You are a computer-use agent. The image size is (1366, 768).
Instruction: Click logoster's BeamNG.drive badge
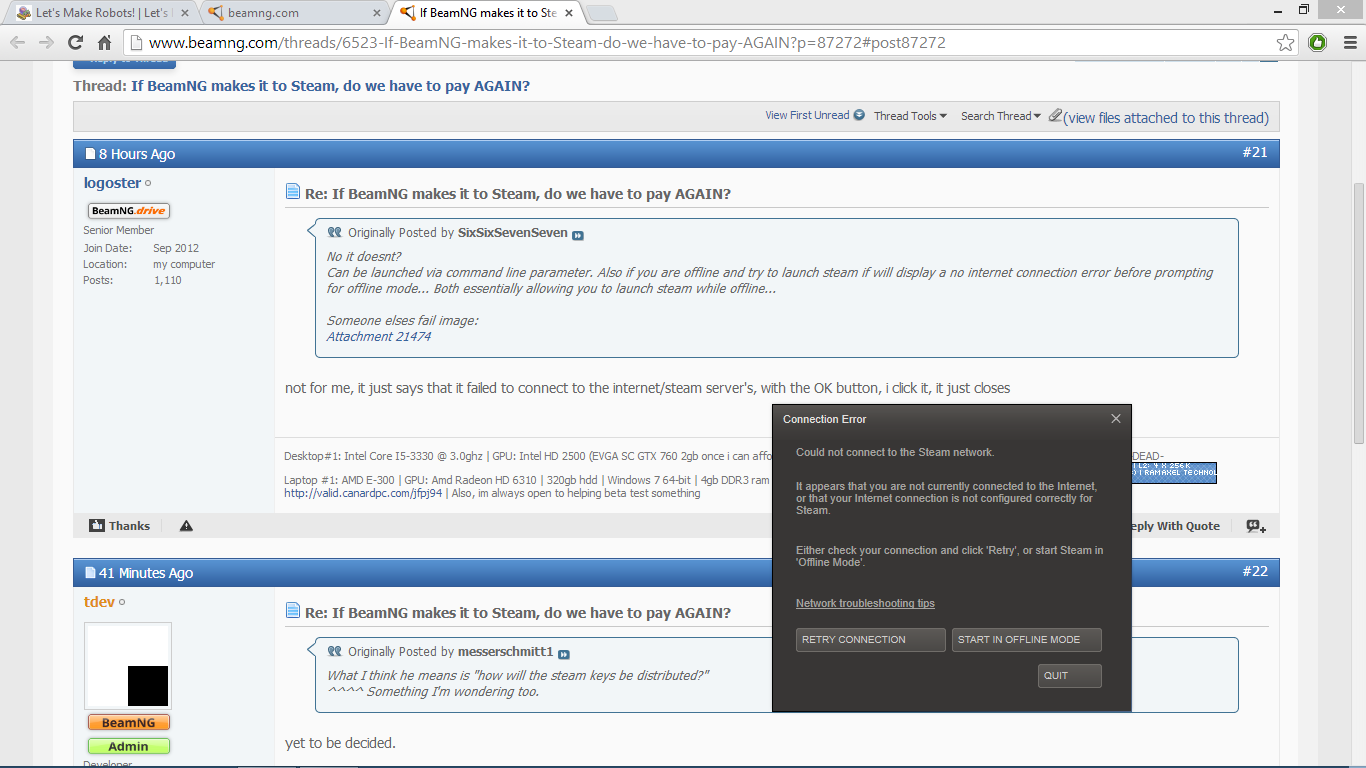click(129, 210)
